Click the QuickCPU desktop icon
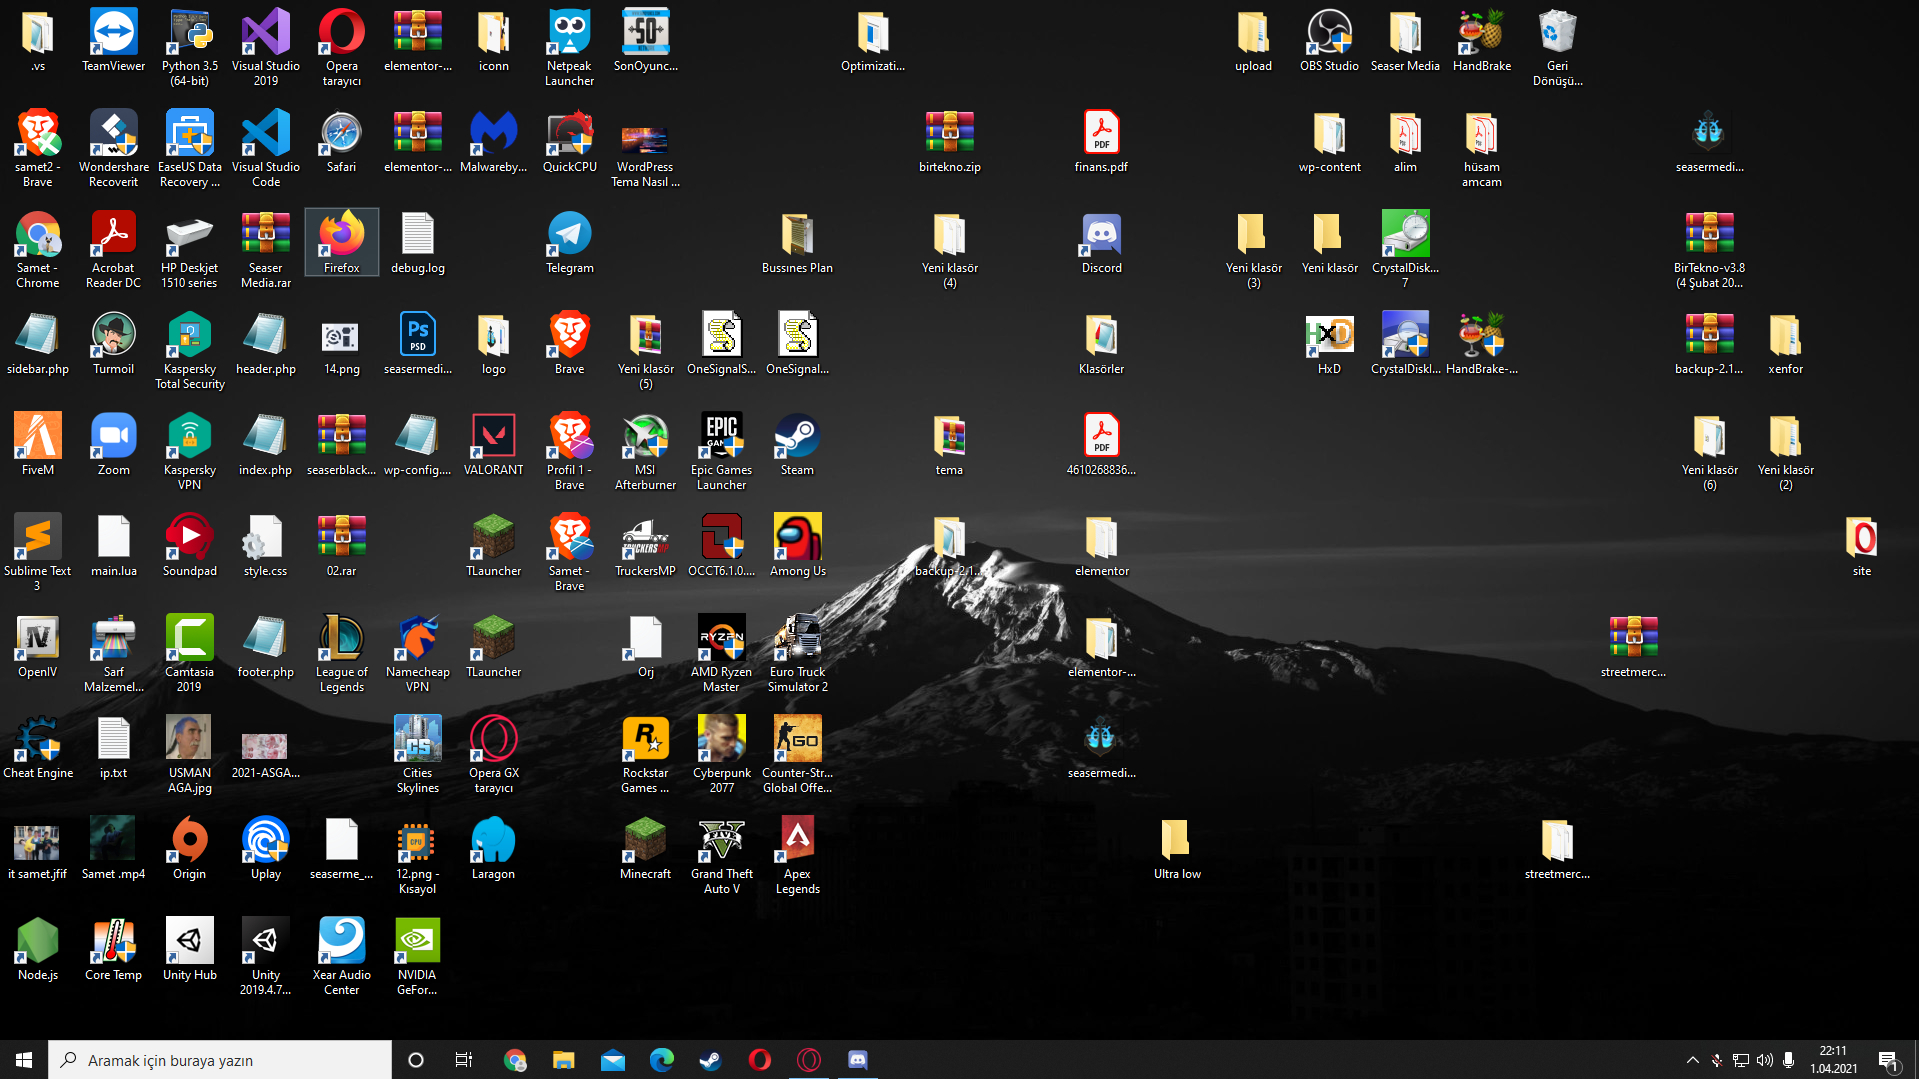 (x=569, y=142)
